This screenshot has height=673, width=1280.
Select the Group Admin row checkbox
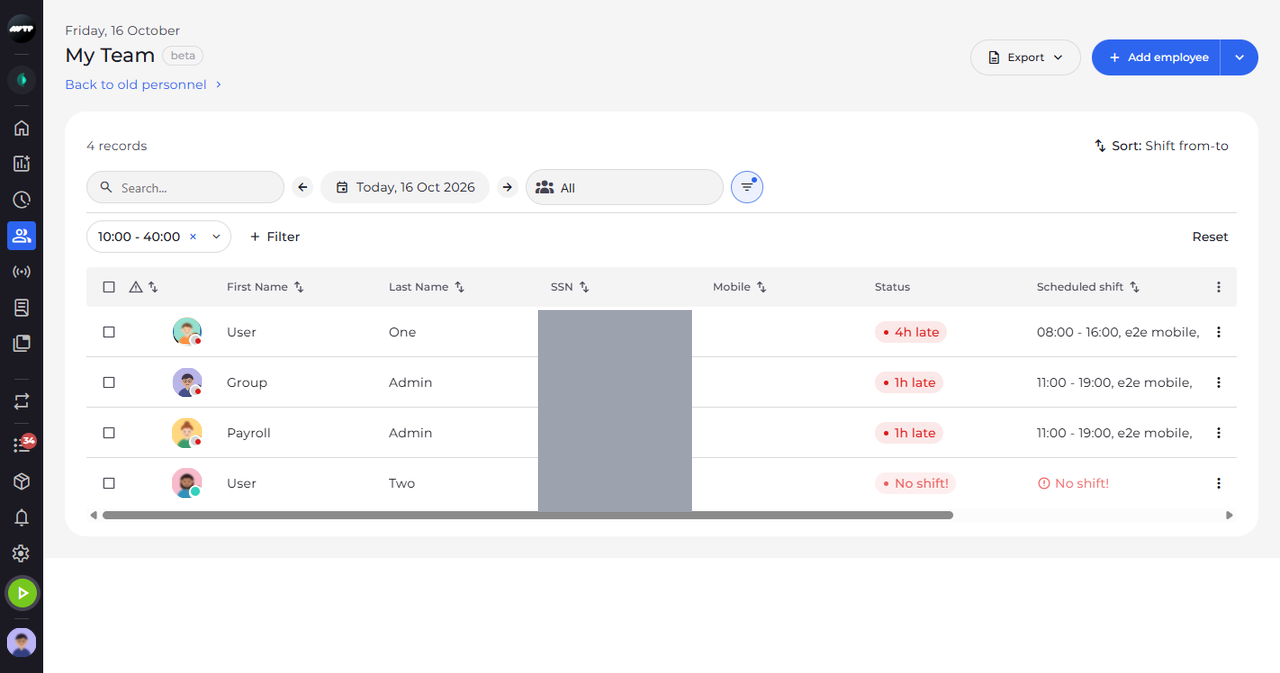109,382
